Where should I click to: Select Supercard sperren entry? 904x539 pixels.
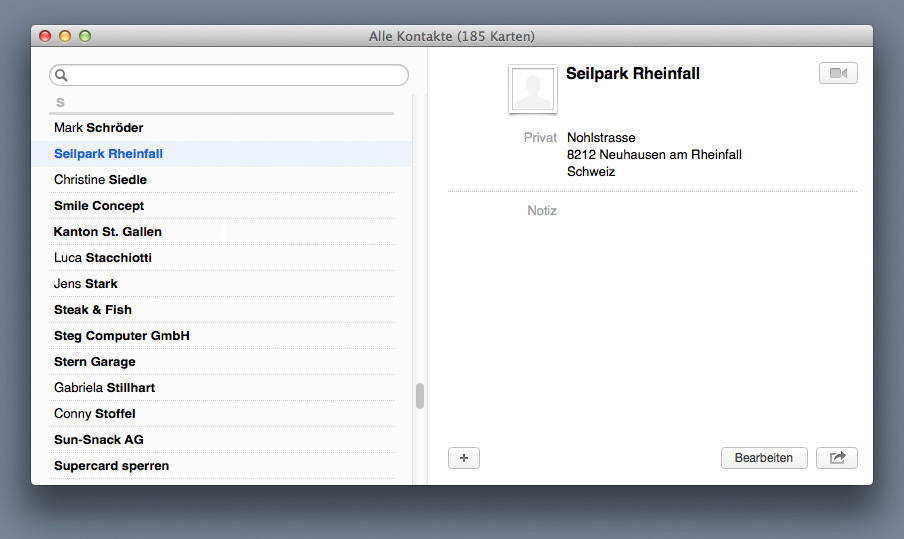(x=222, y=465)
